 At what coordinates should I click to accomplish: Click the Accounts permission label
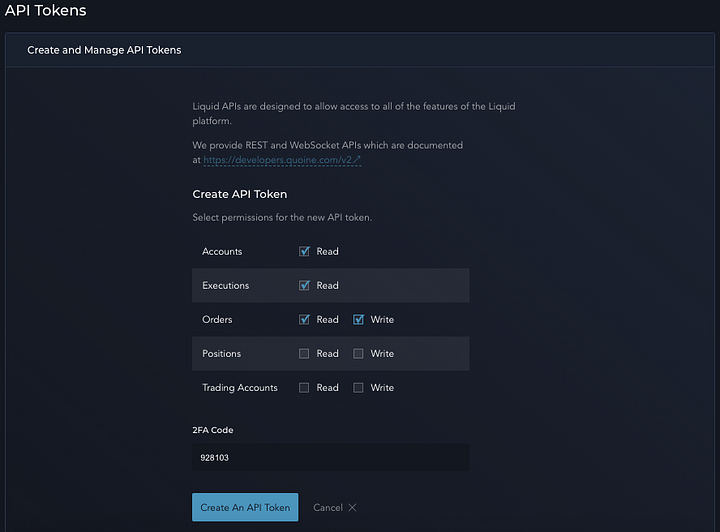(222, 252)
